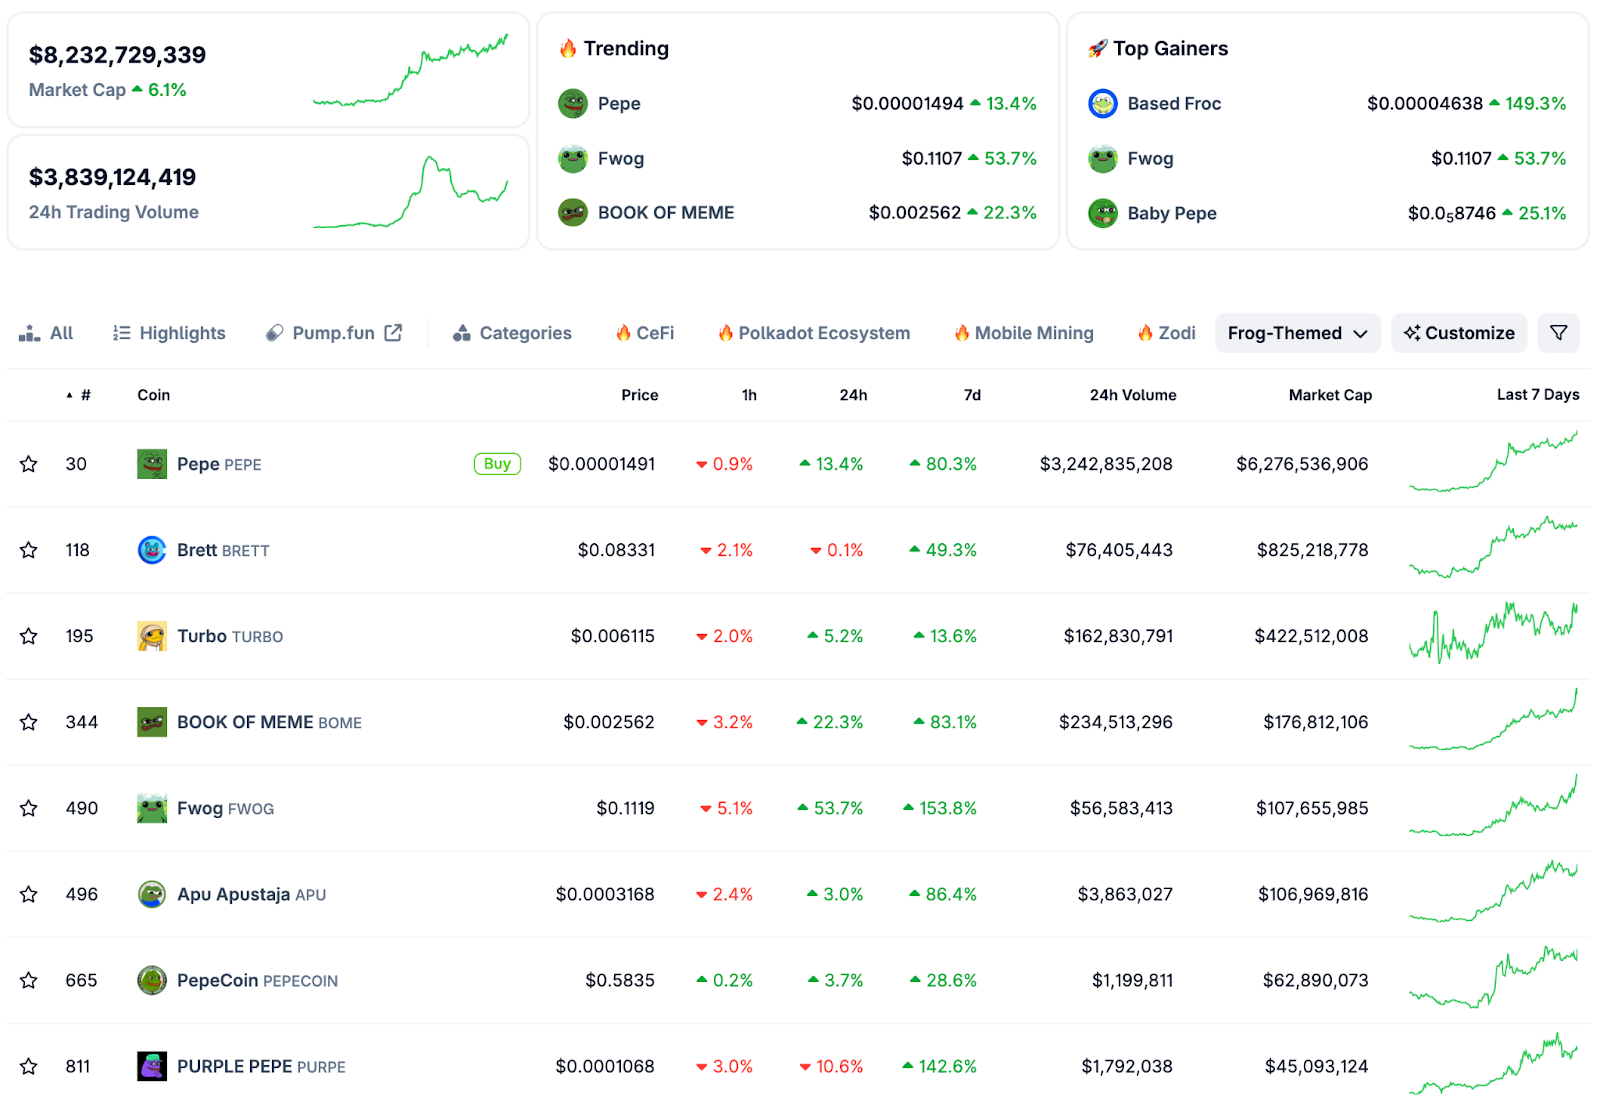Switch to the All tab
1600x1104 pixels.
46,333
